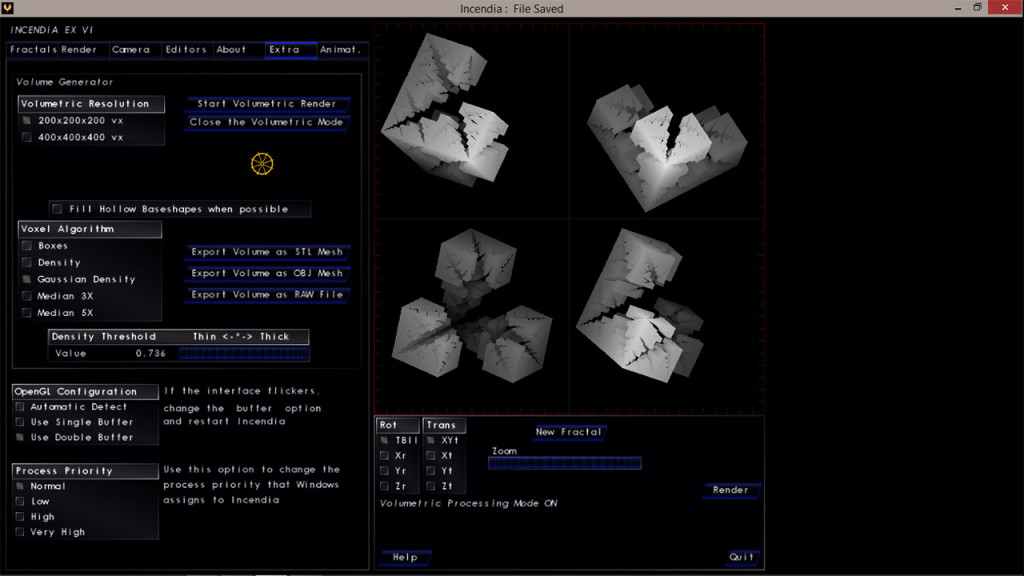Click the Incendia app icon in title bar
This screenshot has width=1024, height=576.
(x=7, y=8)
